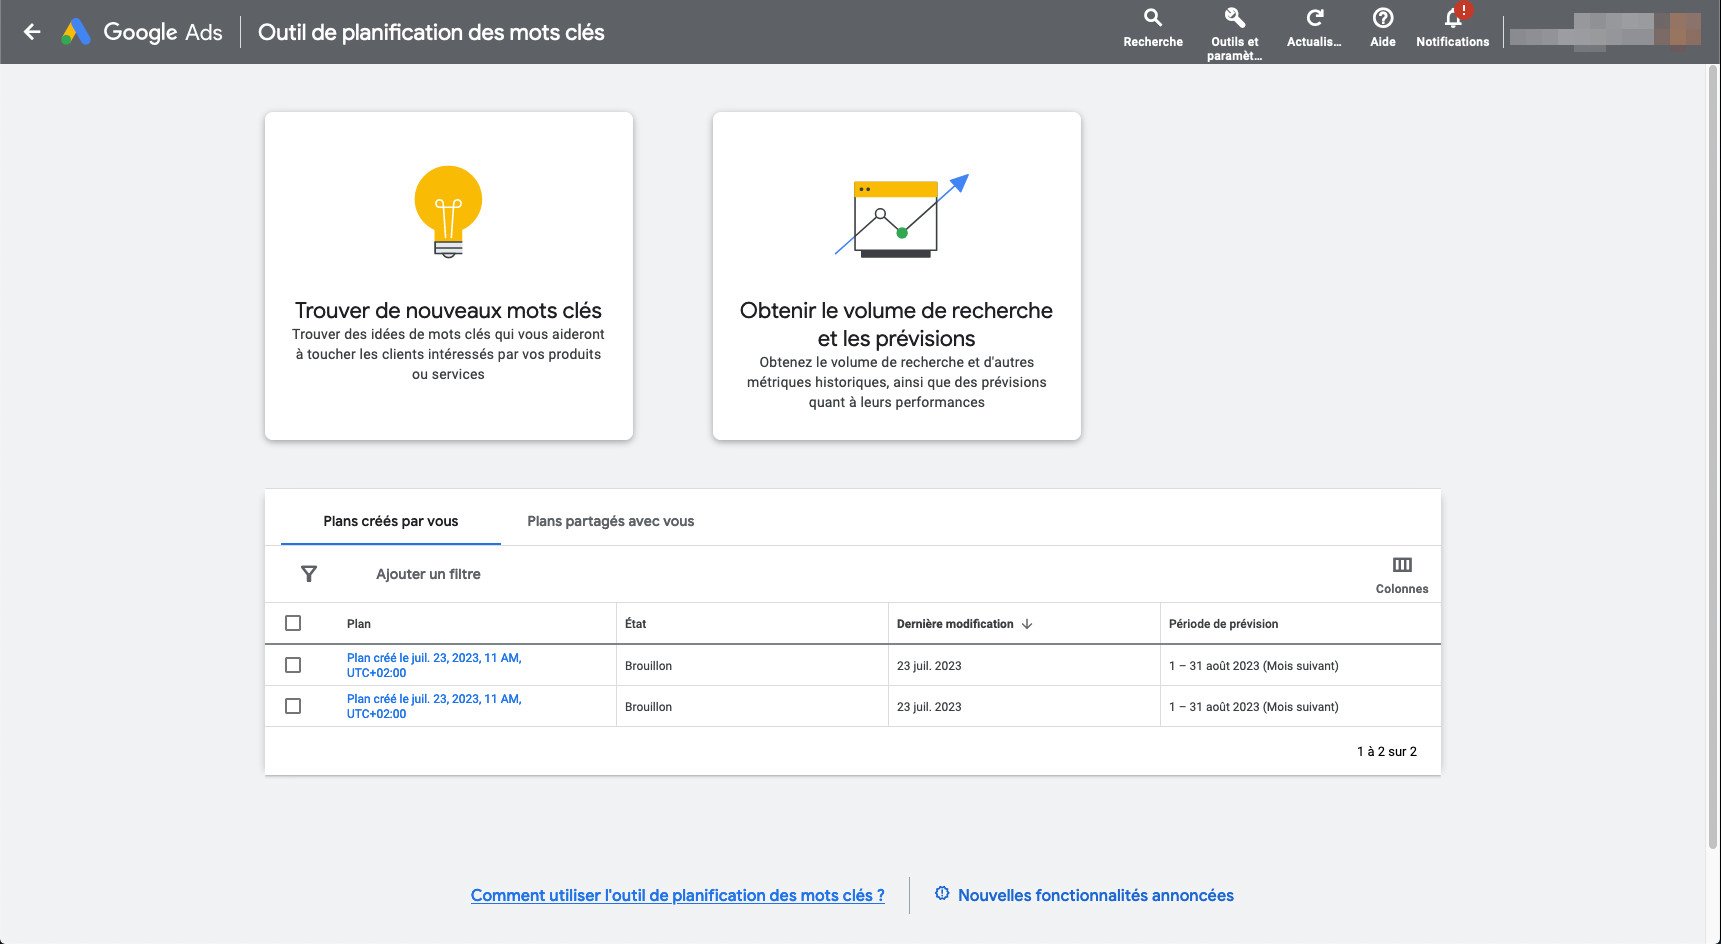
Task: Click the Google Ads logo
Action: tap(142, 32)
